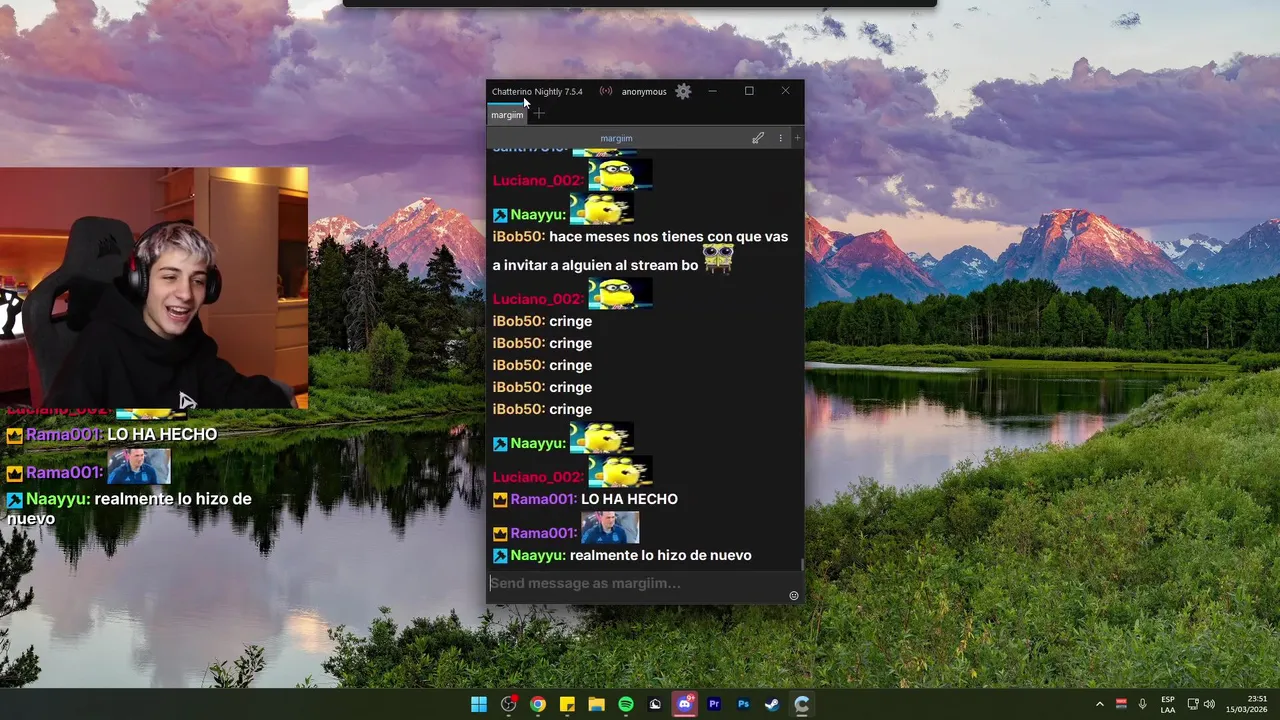Maximize the Chatterino window

click(x=749, y=91)
